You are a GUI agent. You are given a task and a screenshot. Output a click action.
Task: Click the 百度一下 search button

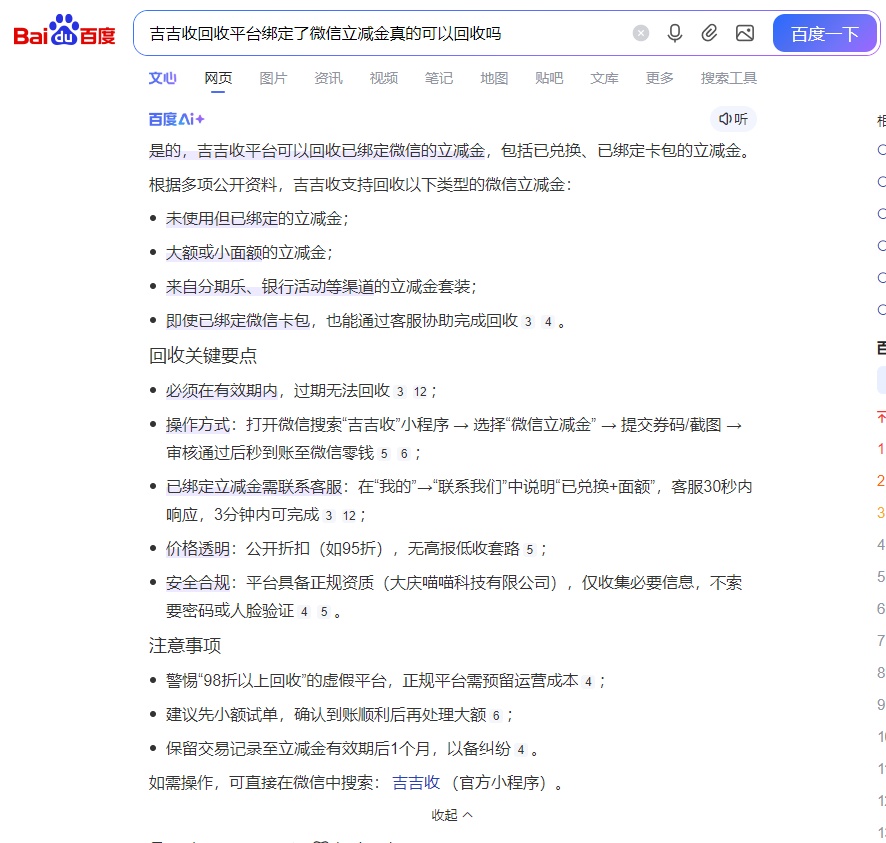(825, 33)
